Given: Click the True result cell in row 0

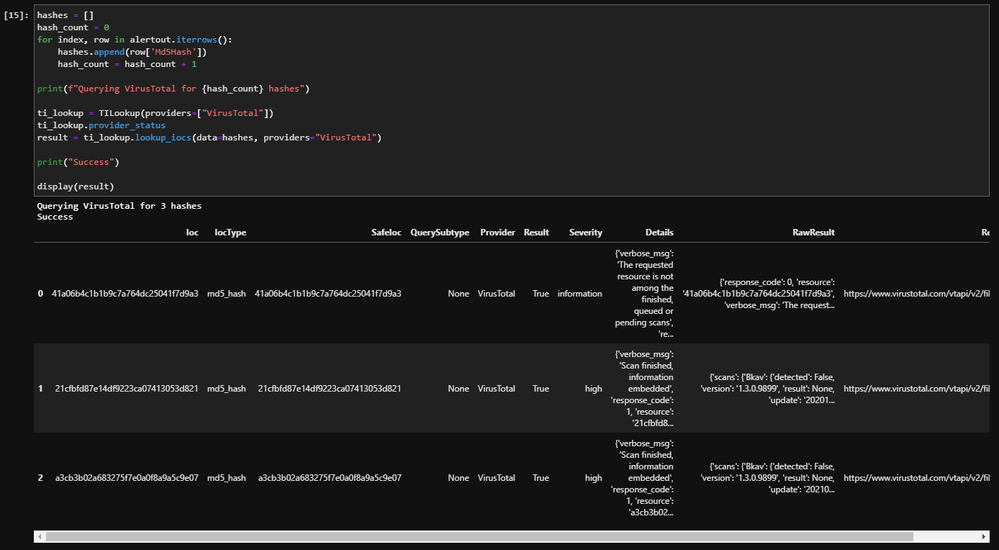Looking at the screenshot, I should pyautogui.click(x=540, y=294).
